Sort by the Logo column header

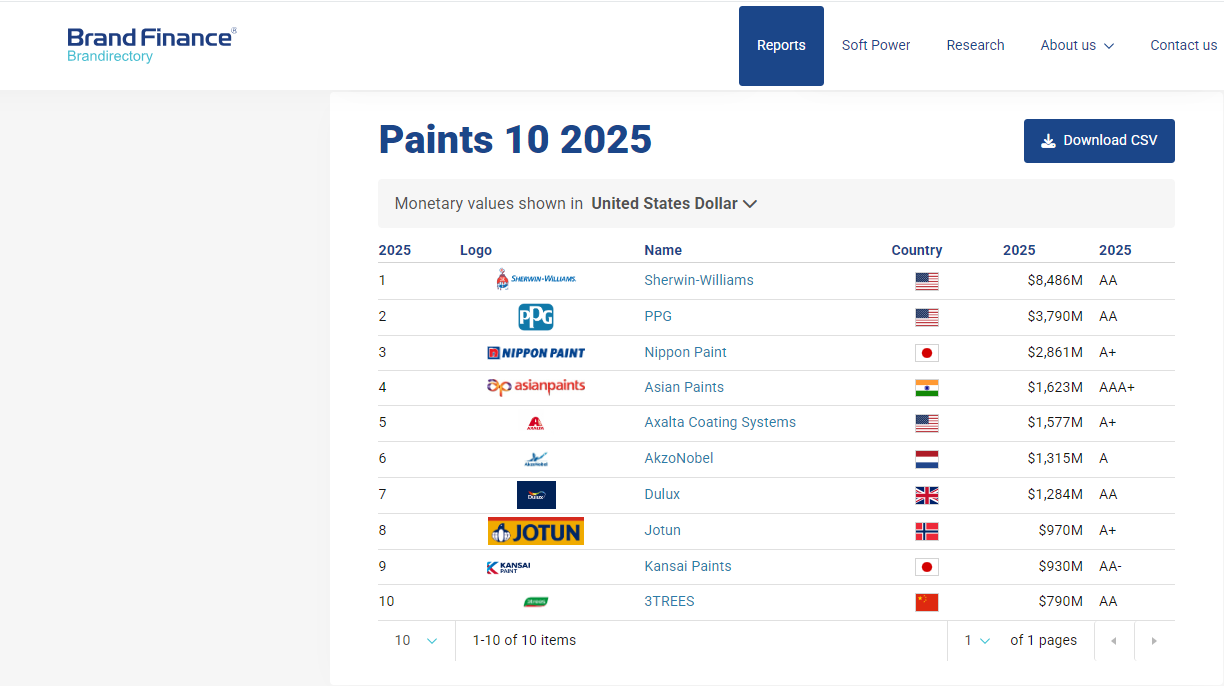476,250
